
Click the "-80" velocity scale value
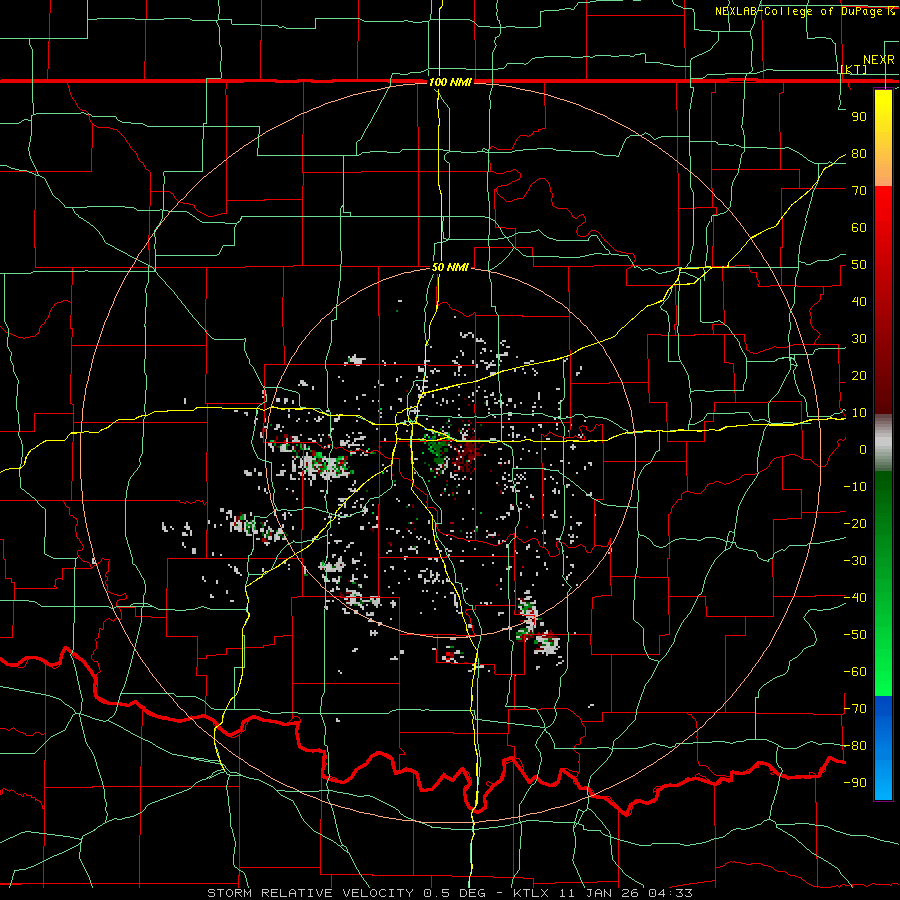[x=855, y=746]
